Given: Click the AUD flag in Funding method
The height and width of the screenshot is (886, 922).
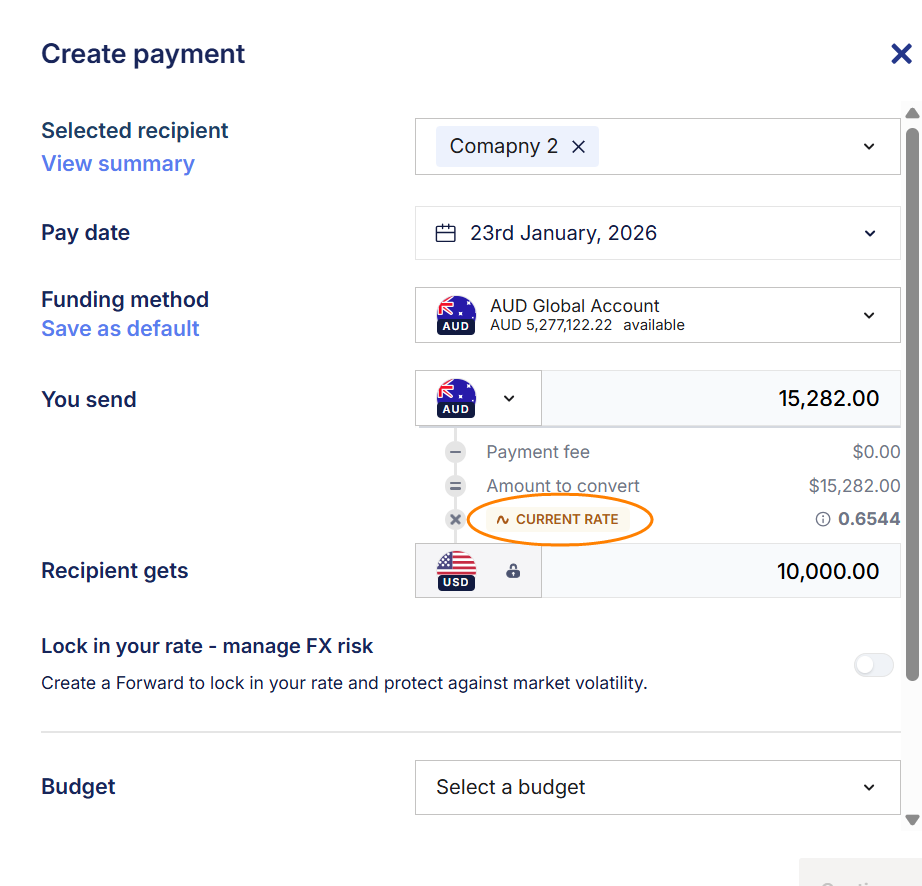Looking at the screenshot, I should coord(457,315).
